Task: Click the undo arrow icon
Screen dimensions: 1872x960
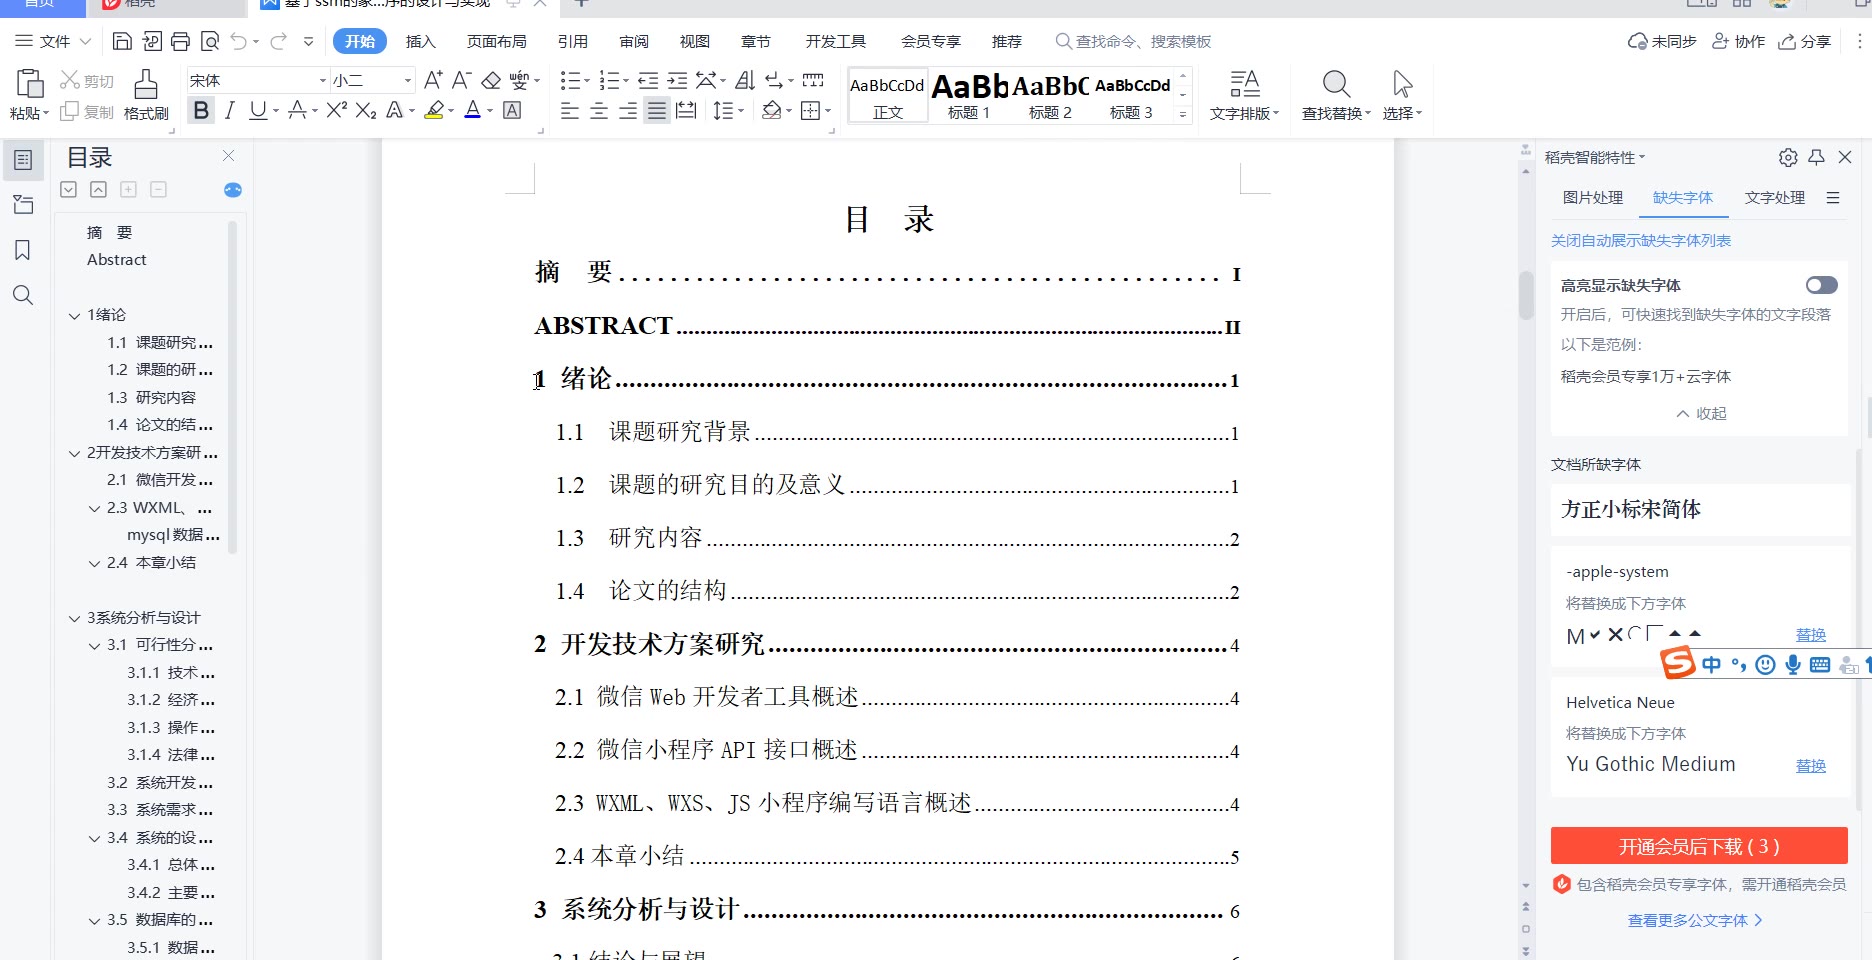Action: [x=239, y=41]
